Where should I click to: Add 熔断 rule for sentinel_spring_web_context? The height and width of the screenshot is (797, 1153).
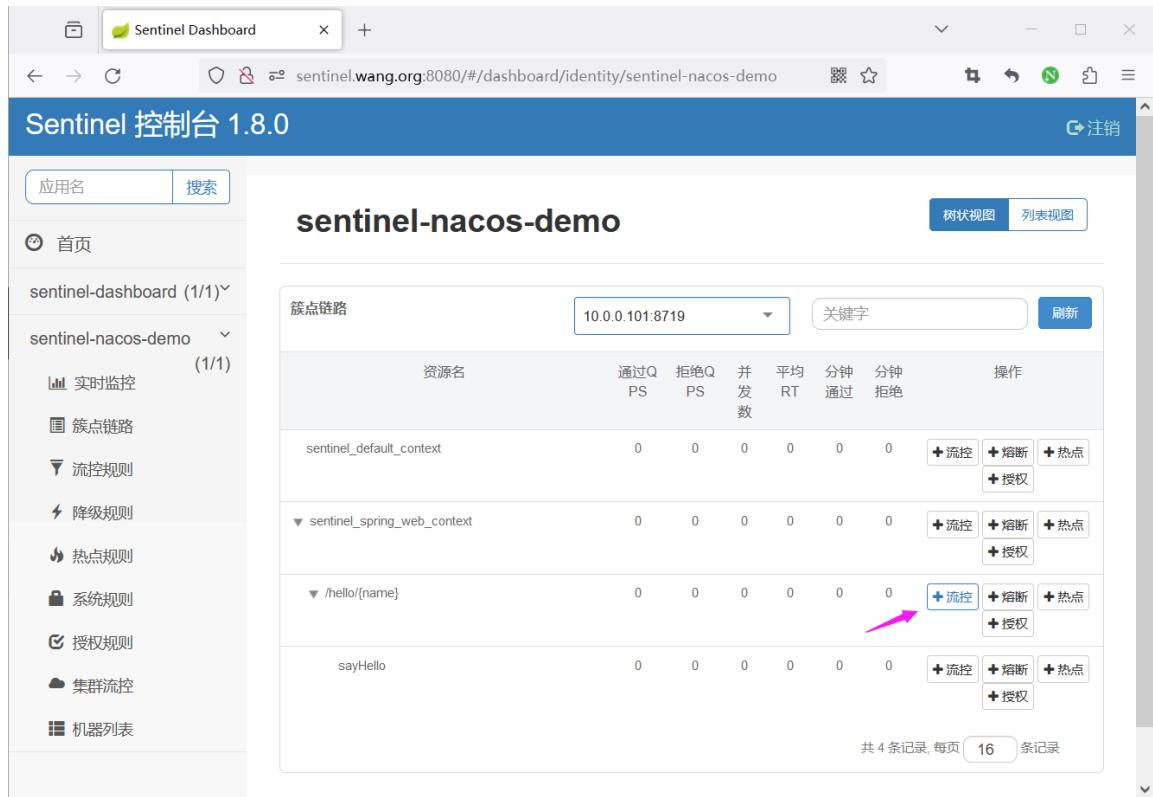[x=1007, y=525]
